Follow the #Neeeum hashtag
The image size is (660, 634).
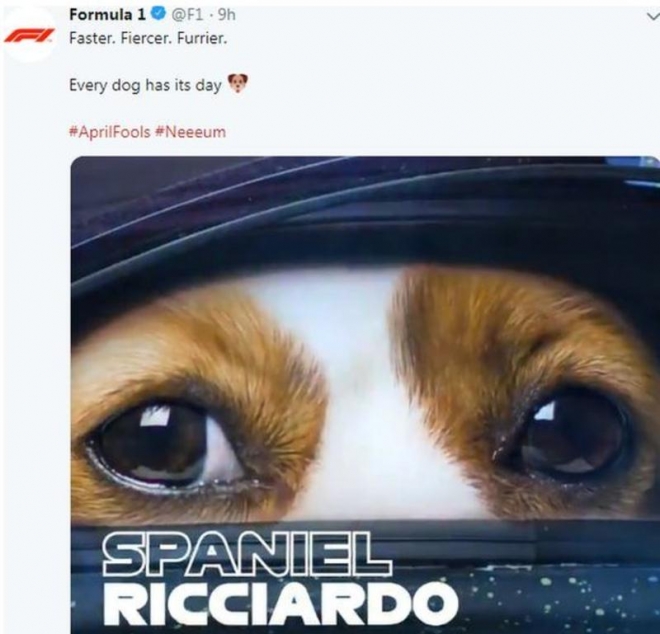coord(190,132)
